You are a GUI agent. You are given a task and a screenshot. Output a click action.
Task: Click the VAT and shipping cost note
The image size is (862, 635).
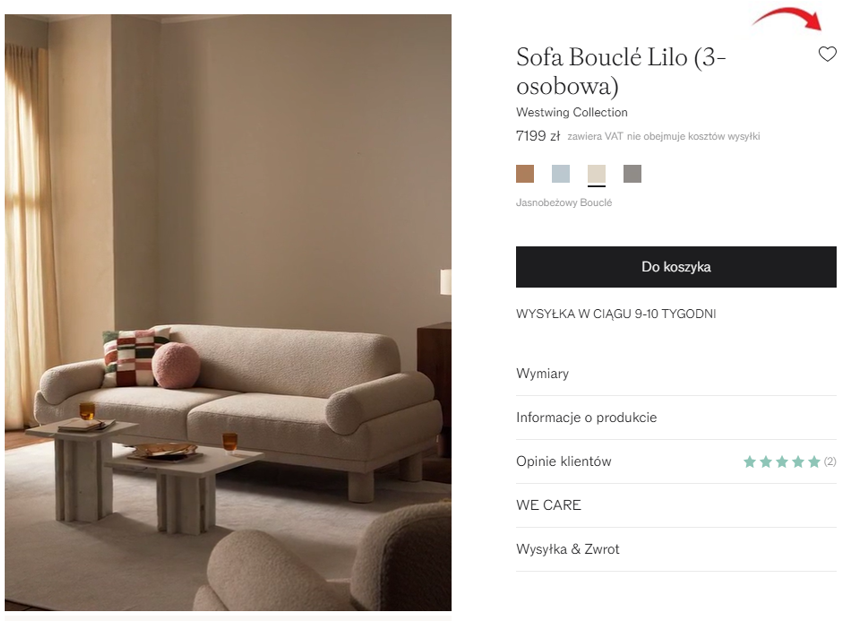coord(664,136)
